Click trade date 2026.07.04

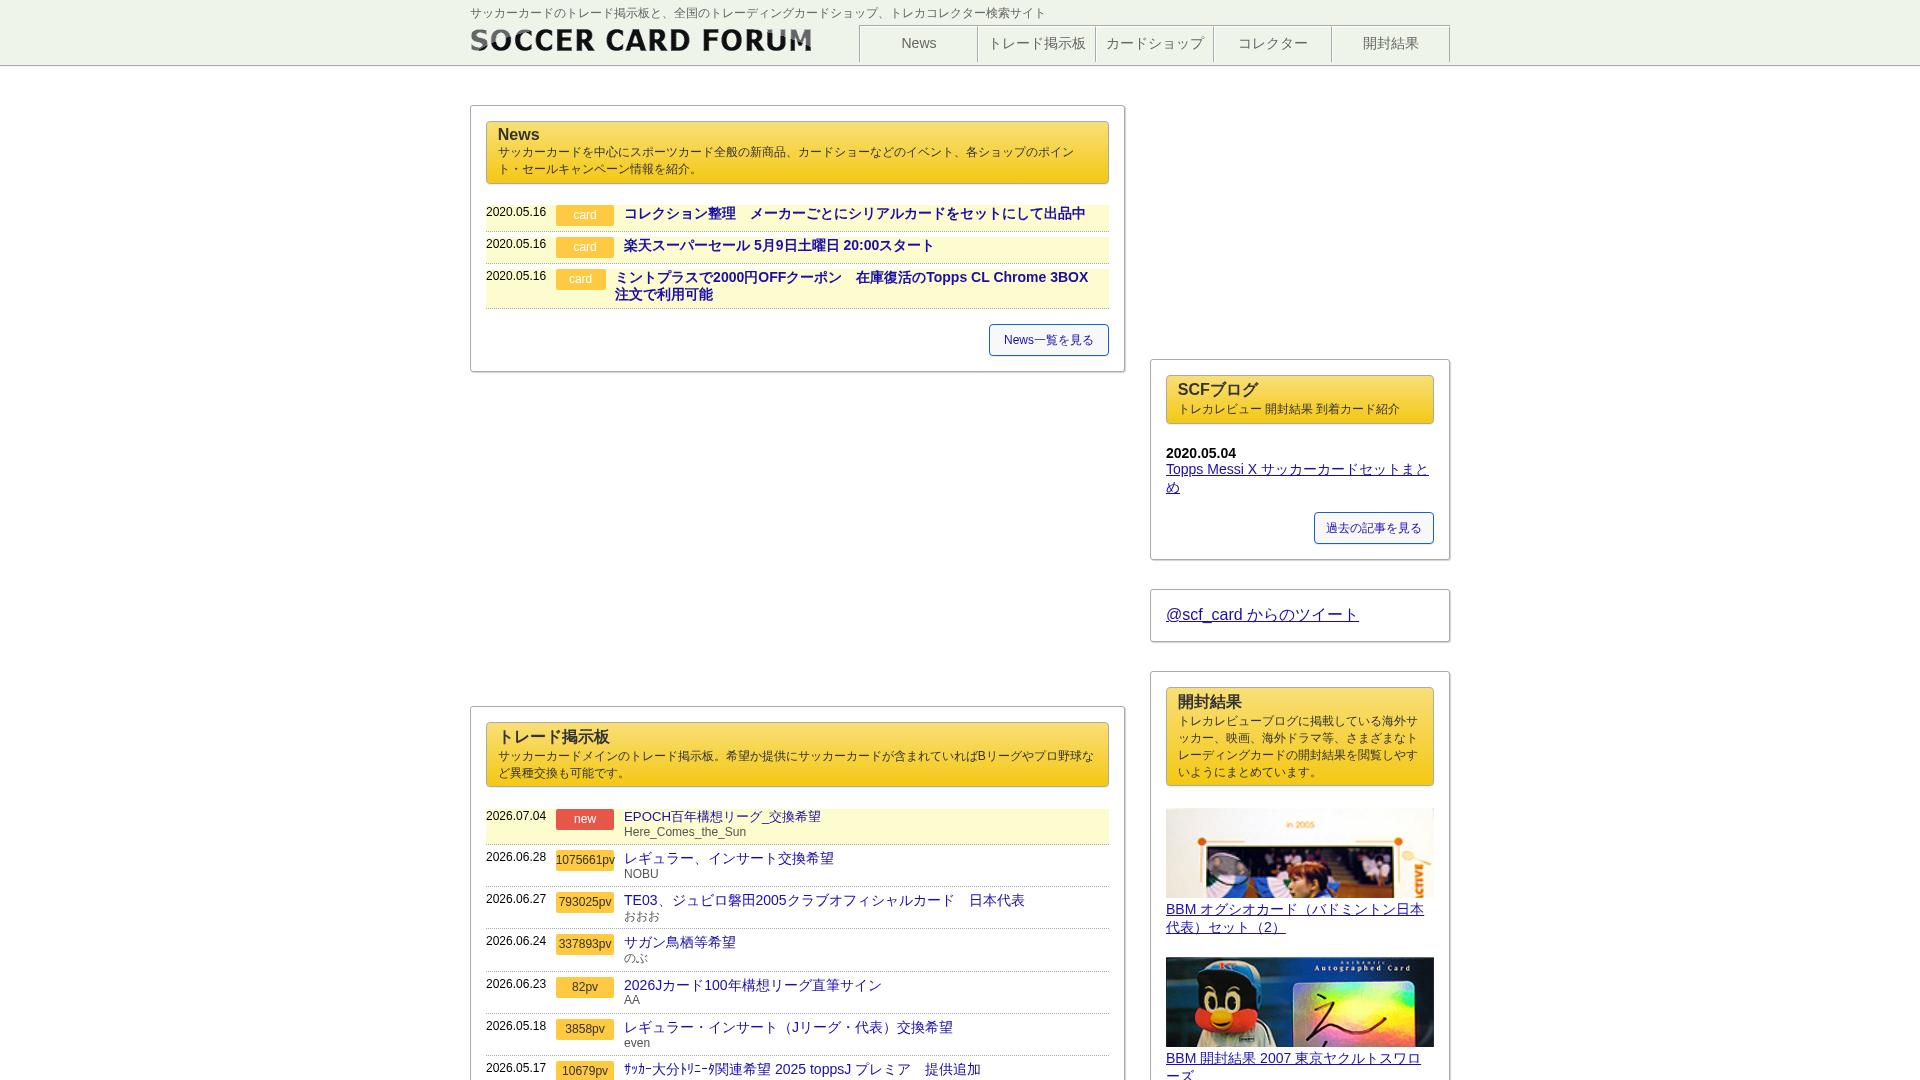tap(516, 817)
